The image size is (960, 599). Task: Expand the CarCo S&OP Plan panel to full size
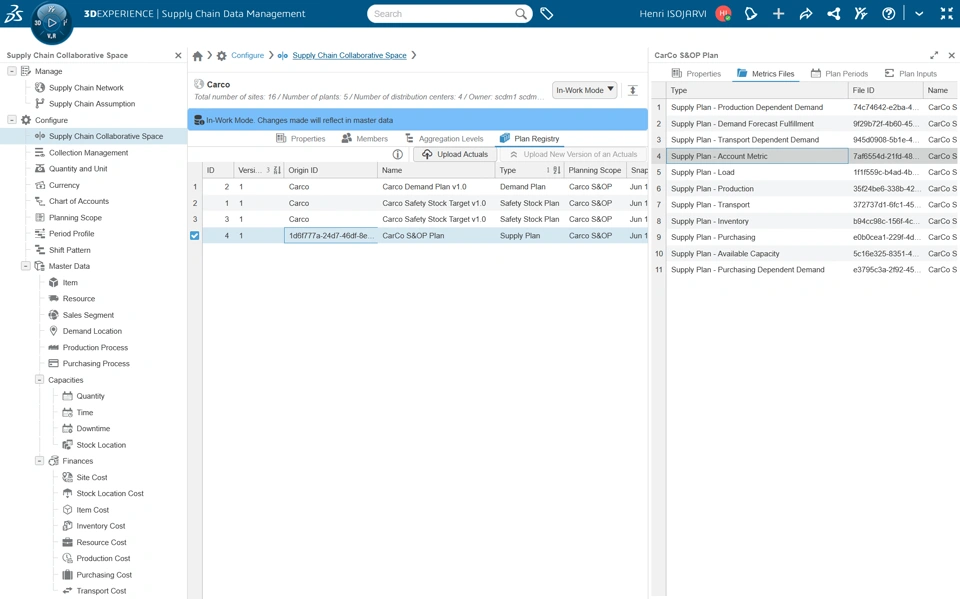[934, 55]
